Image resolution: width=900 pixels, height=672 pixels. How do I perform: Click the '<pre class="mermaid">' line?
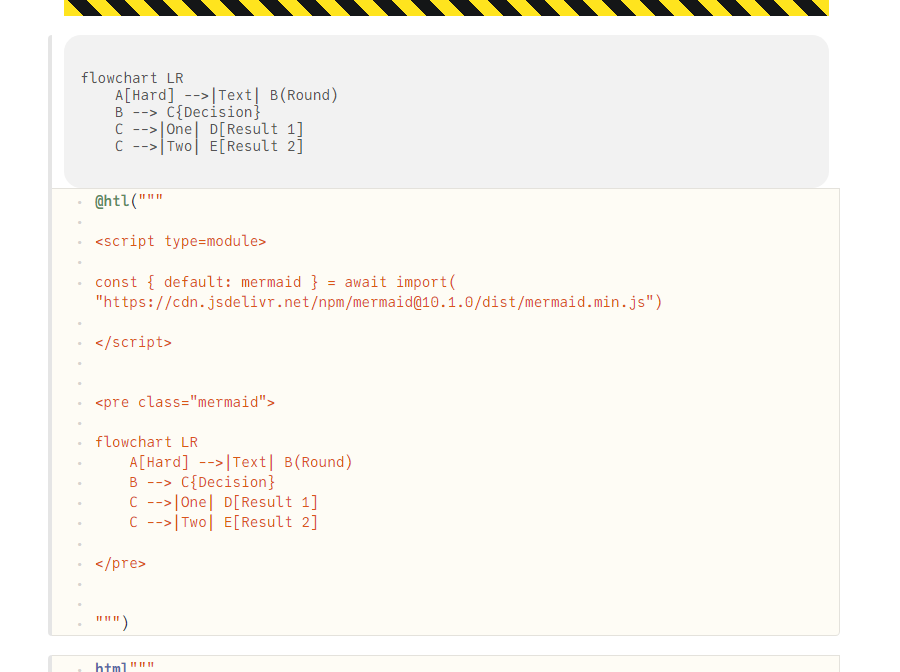click(185, 402)
